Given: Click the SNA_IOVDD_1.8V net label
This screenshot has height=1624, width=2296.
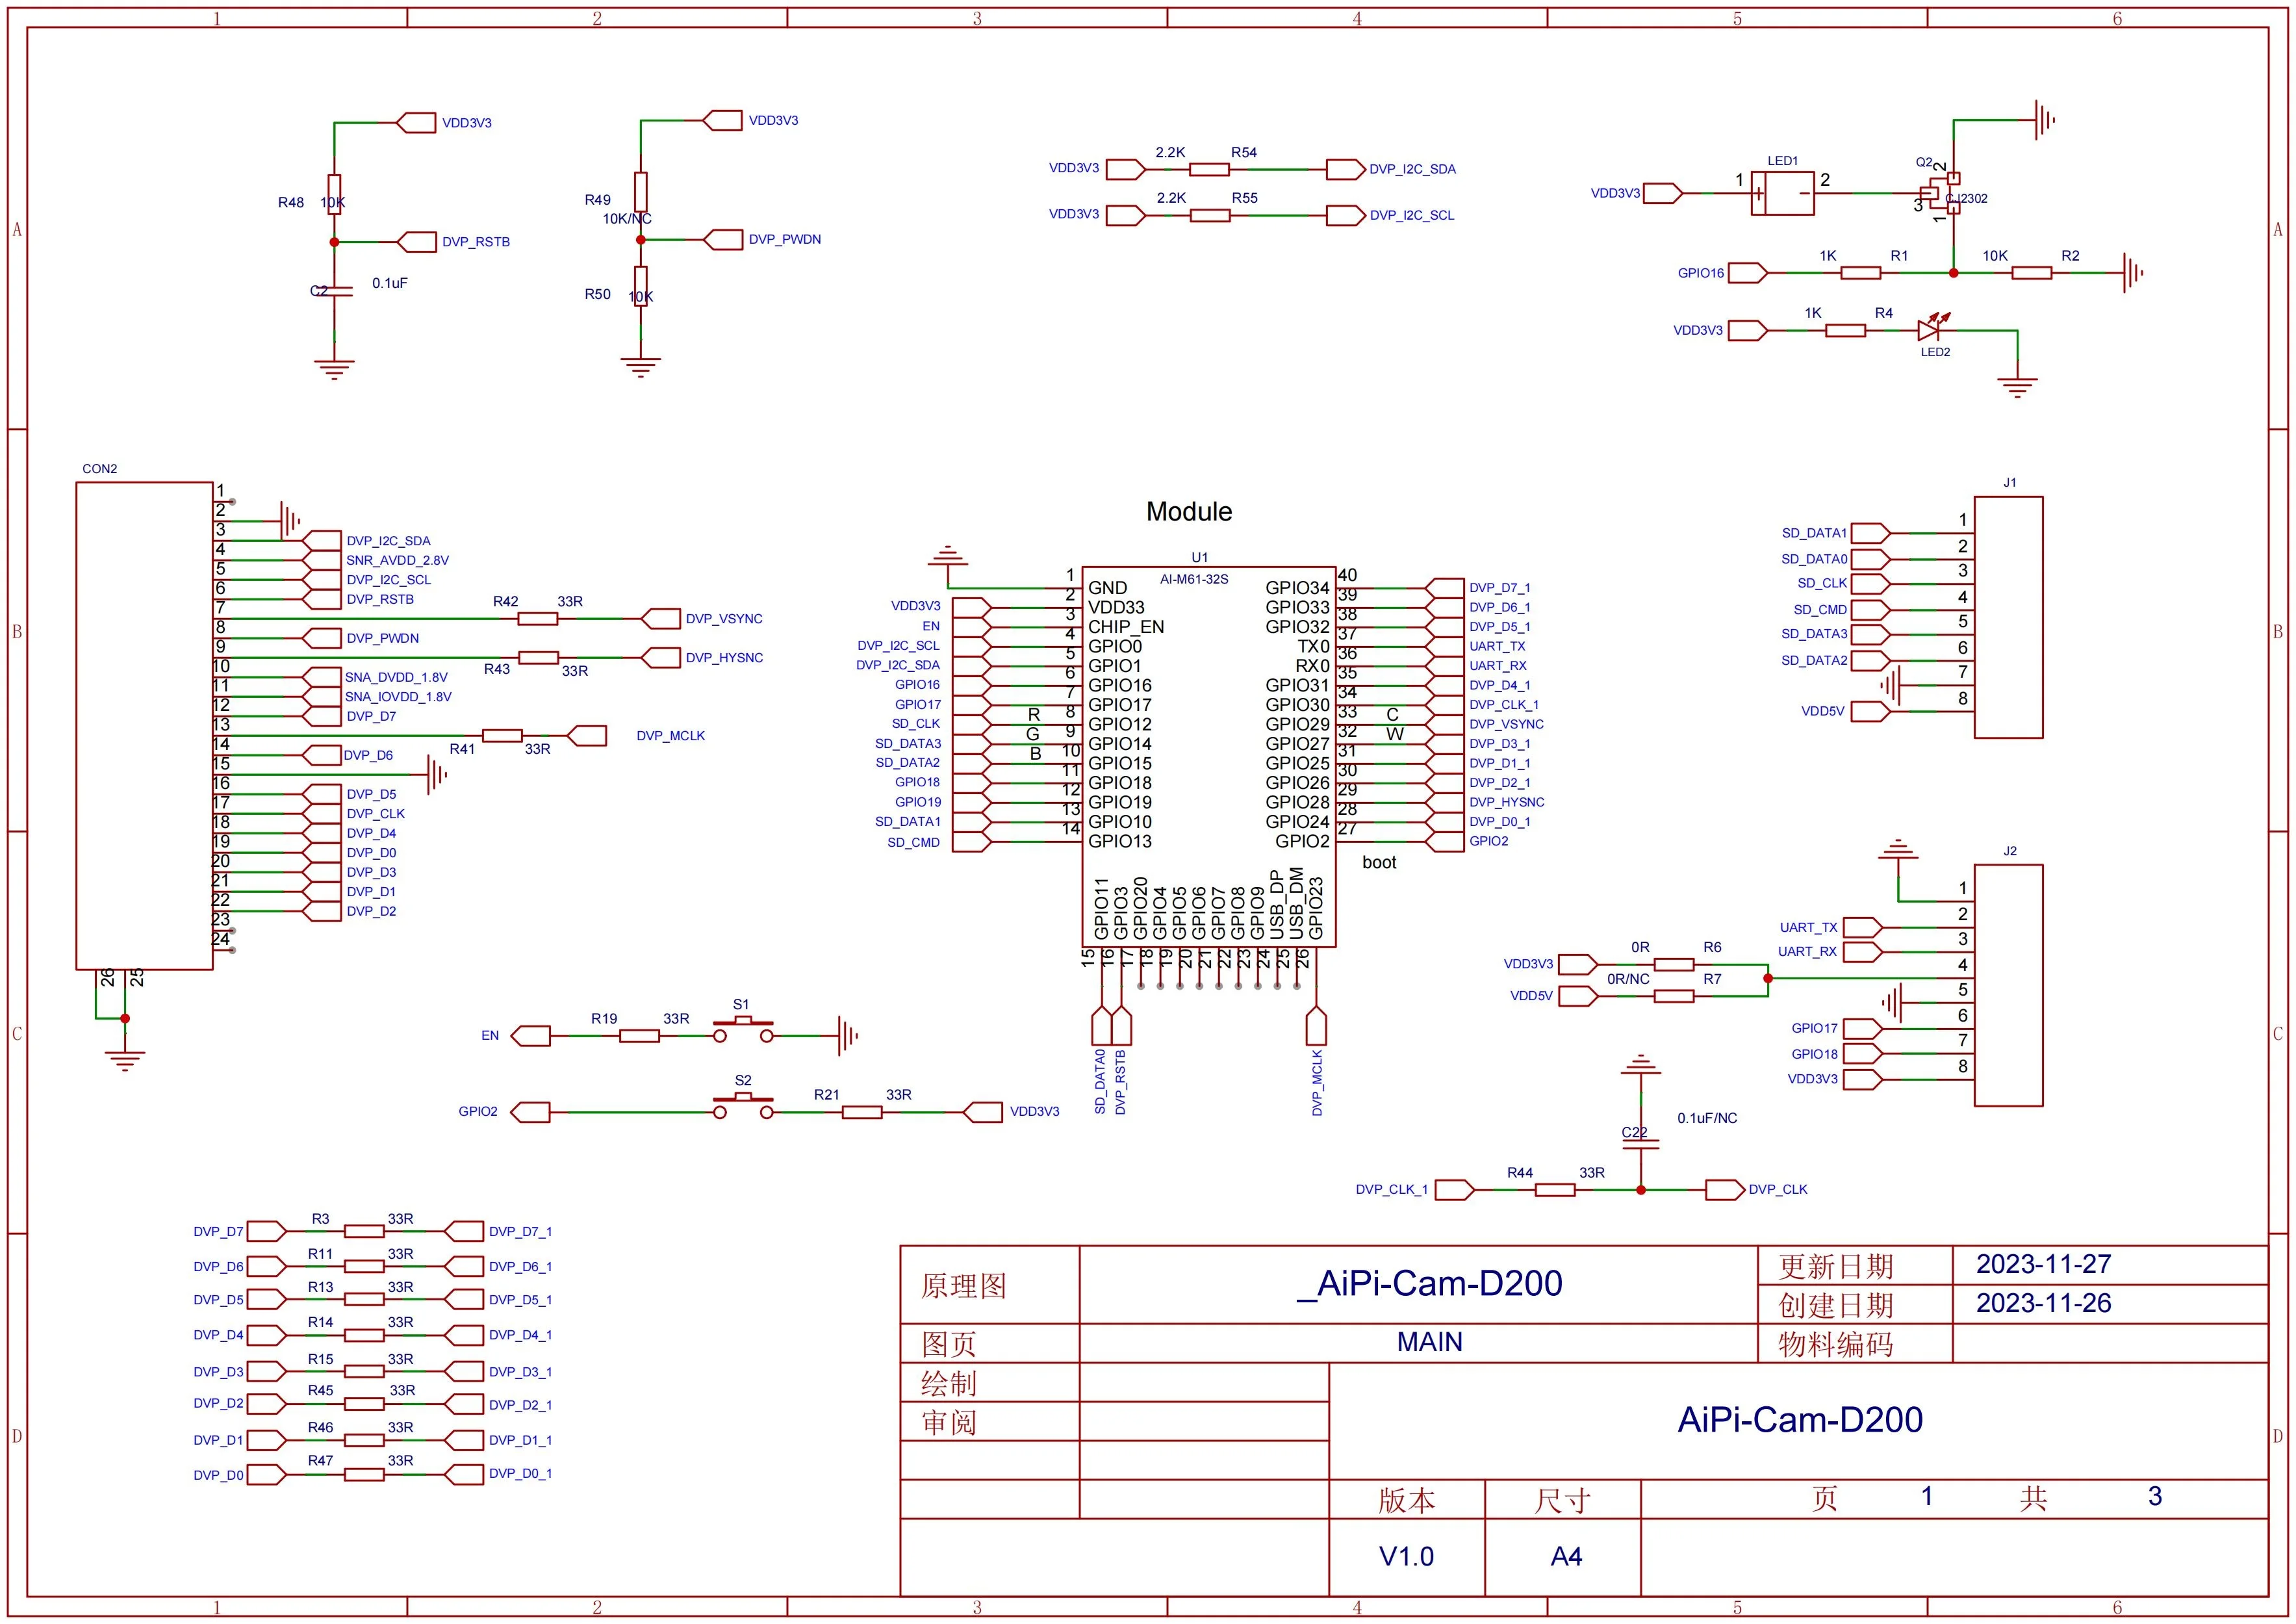Looking at the screenshot, I should tap(398, 697).
